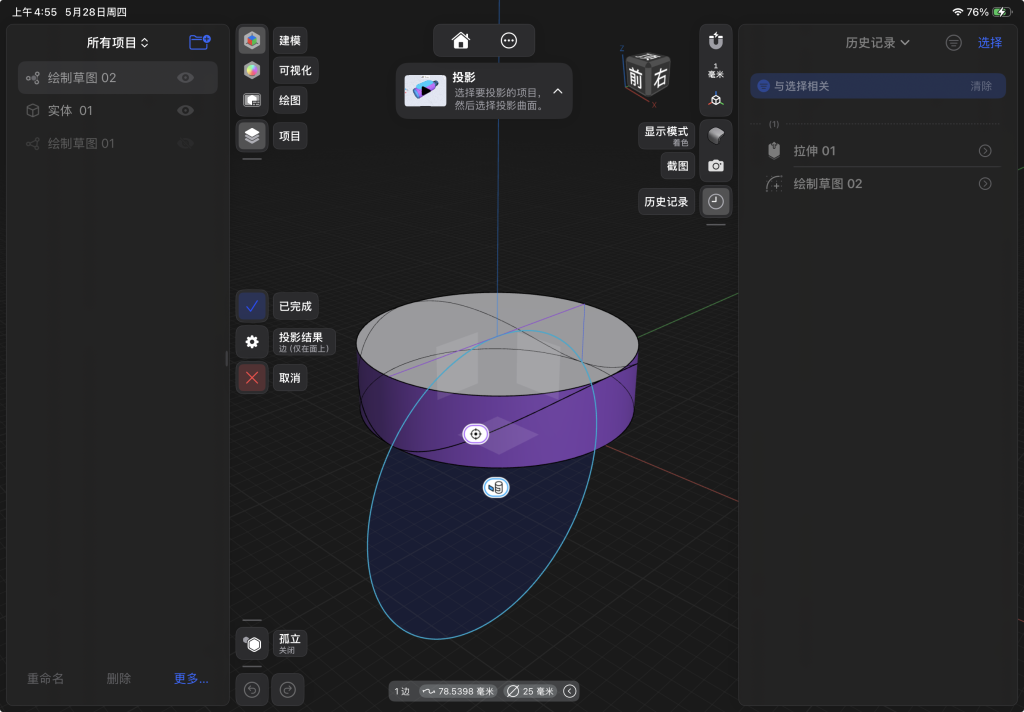Screen dimensions: 1024x712
Task: Show 绘制草图 01 with its eye icon
Action: click(185, 143)
